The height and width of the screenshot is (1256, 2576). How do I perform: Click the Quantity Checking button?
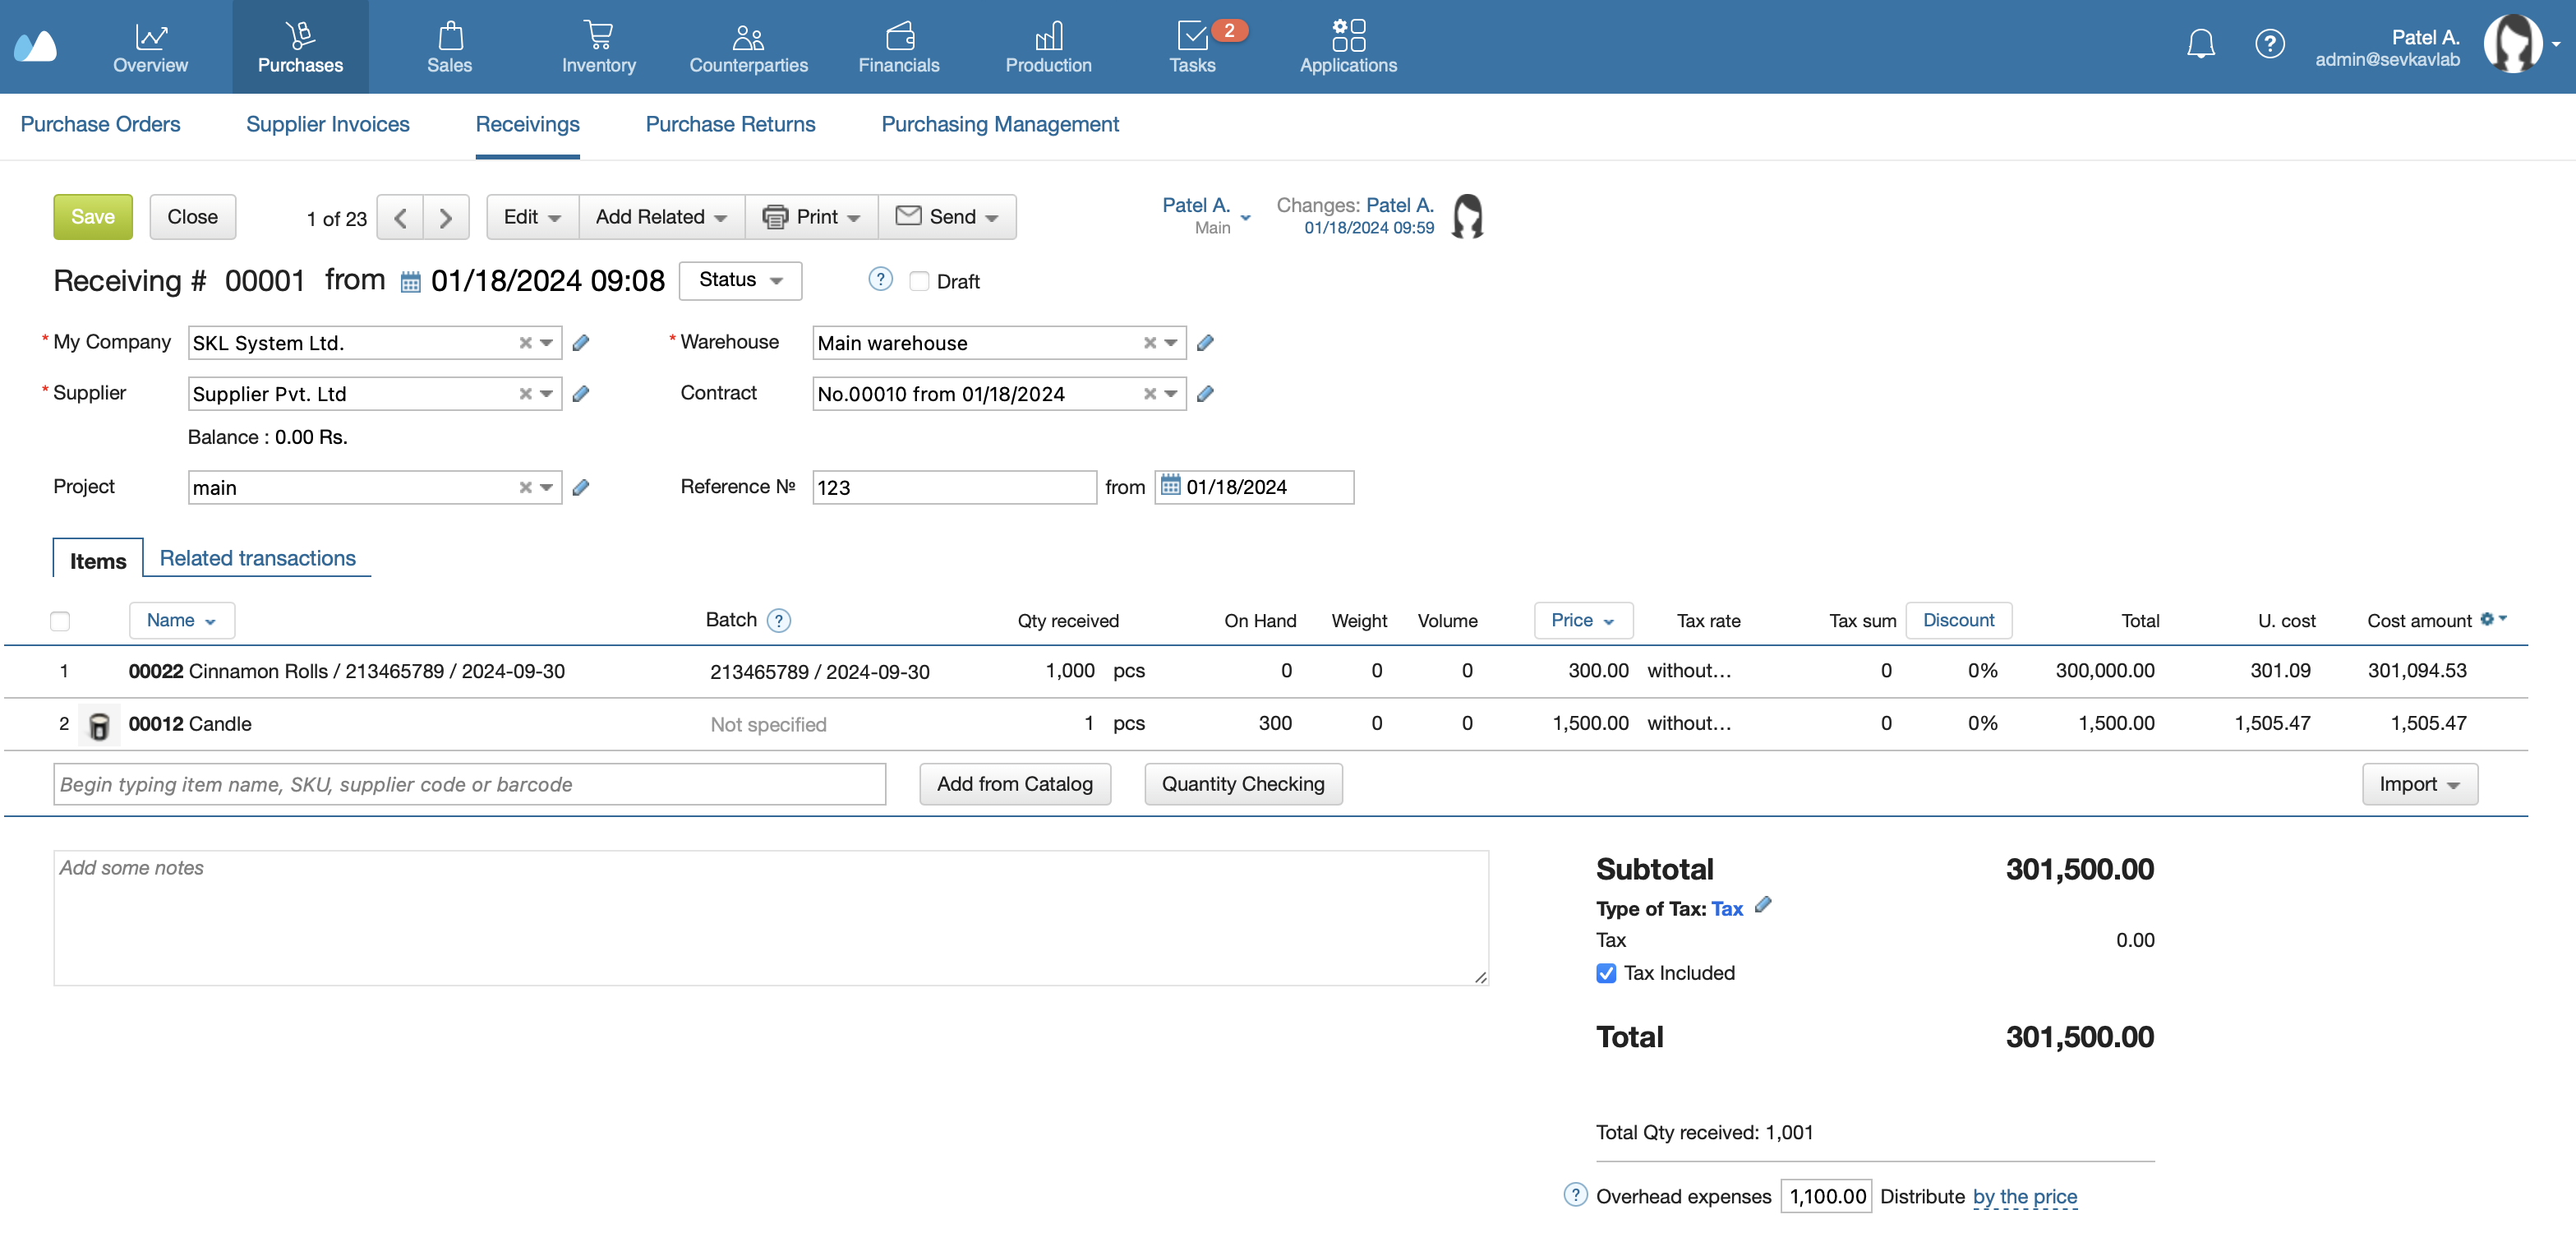coord(1242,784)
